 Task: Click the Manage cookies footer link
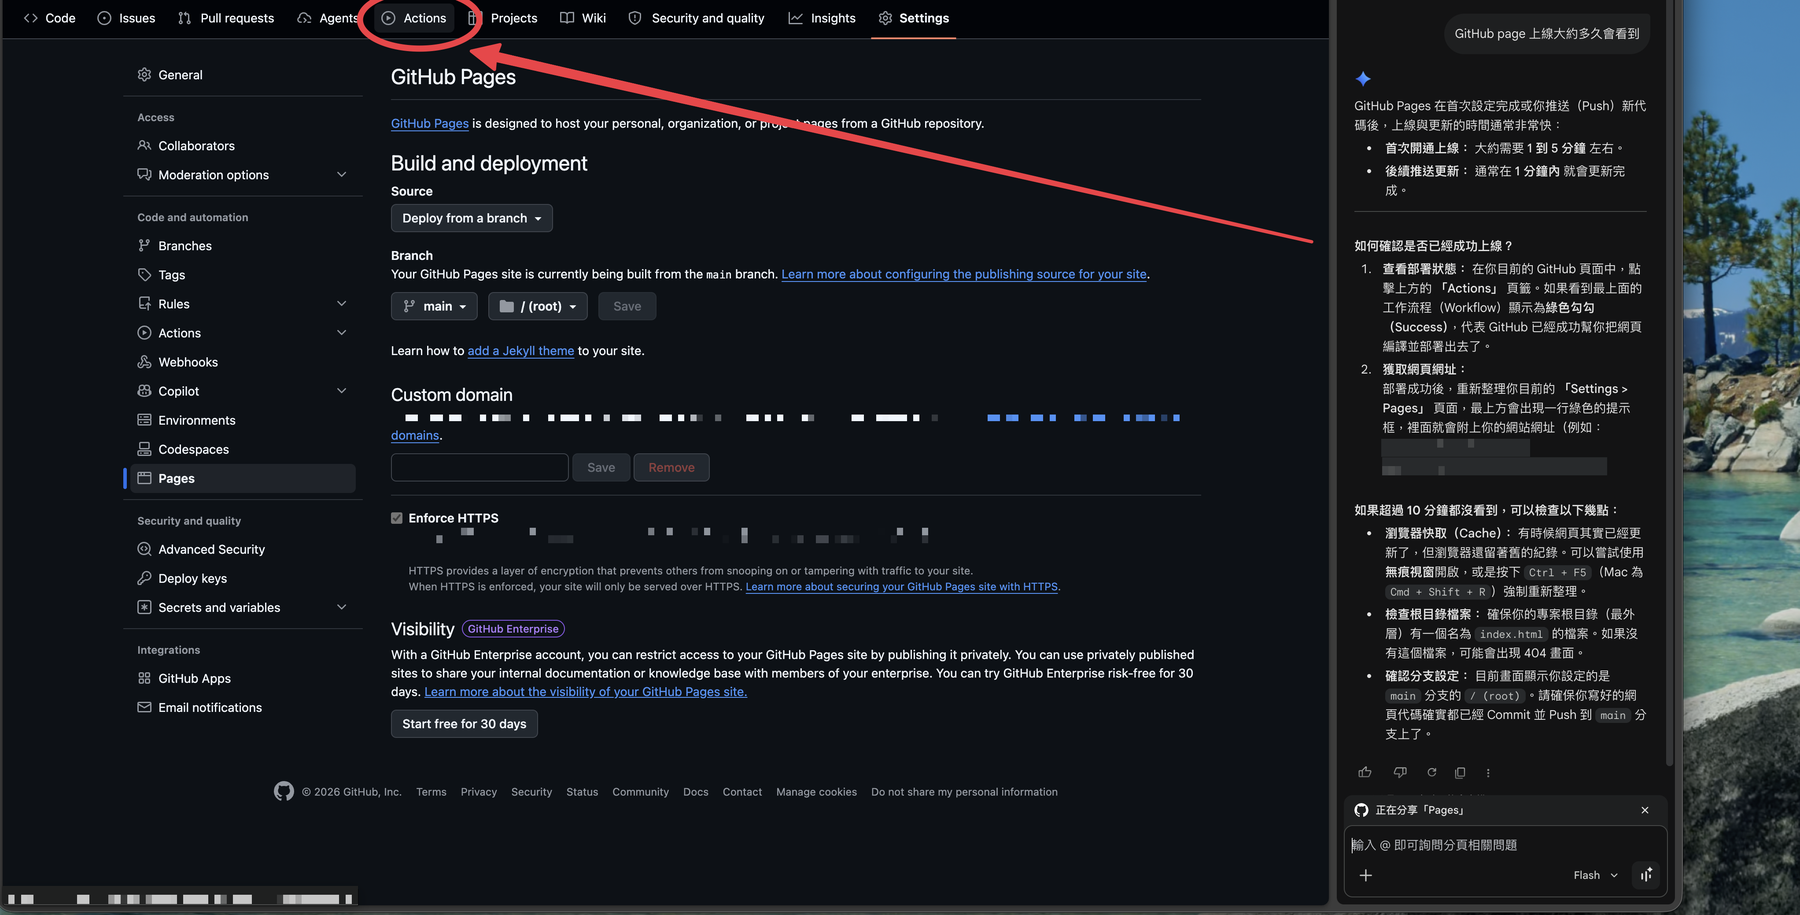point(817,792)
